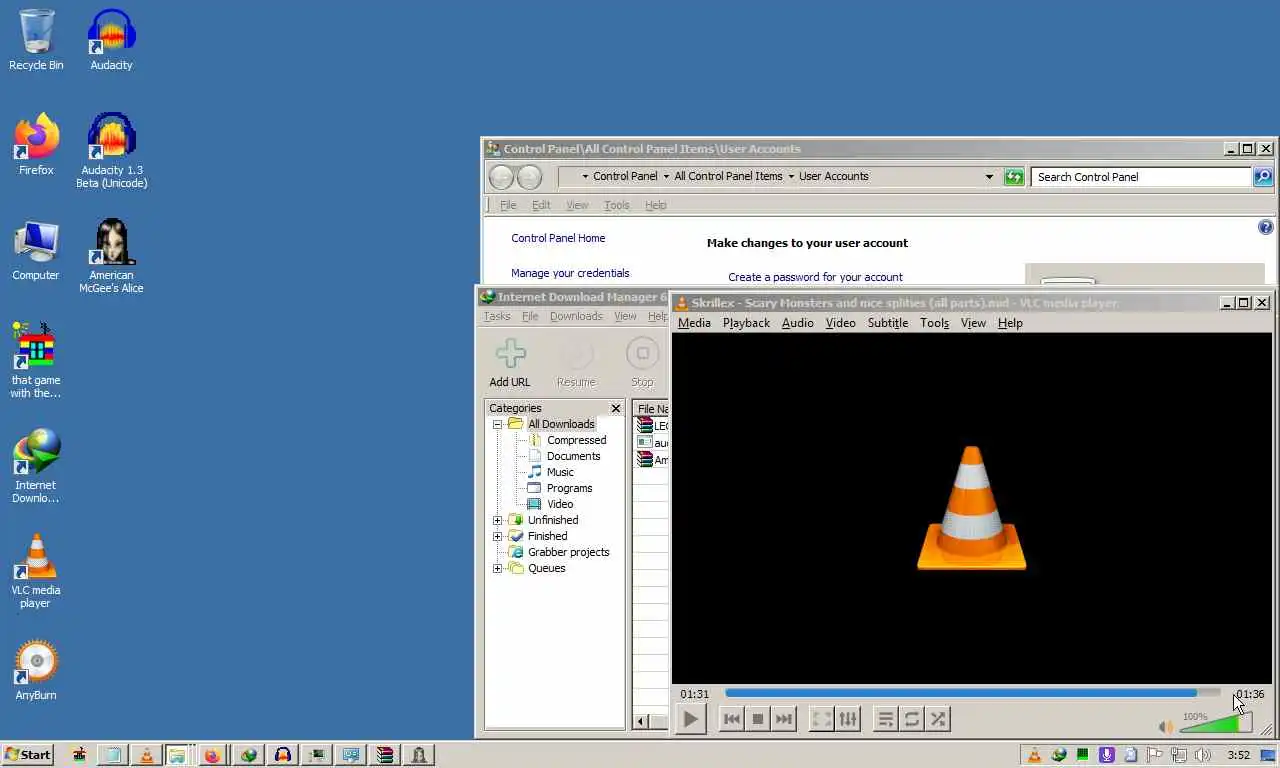Click the Control Panel search magnifier
The height and width of the screenshot is (768, 1280).
pos(1263,177)
